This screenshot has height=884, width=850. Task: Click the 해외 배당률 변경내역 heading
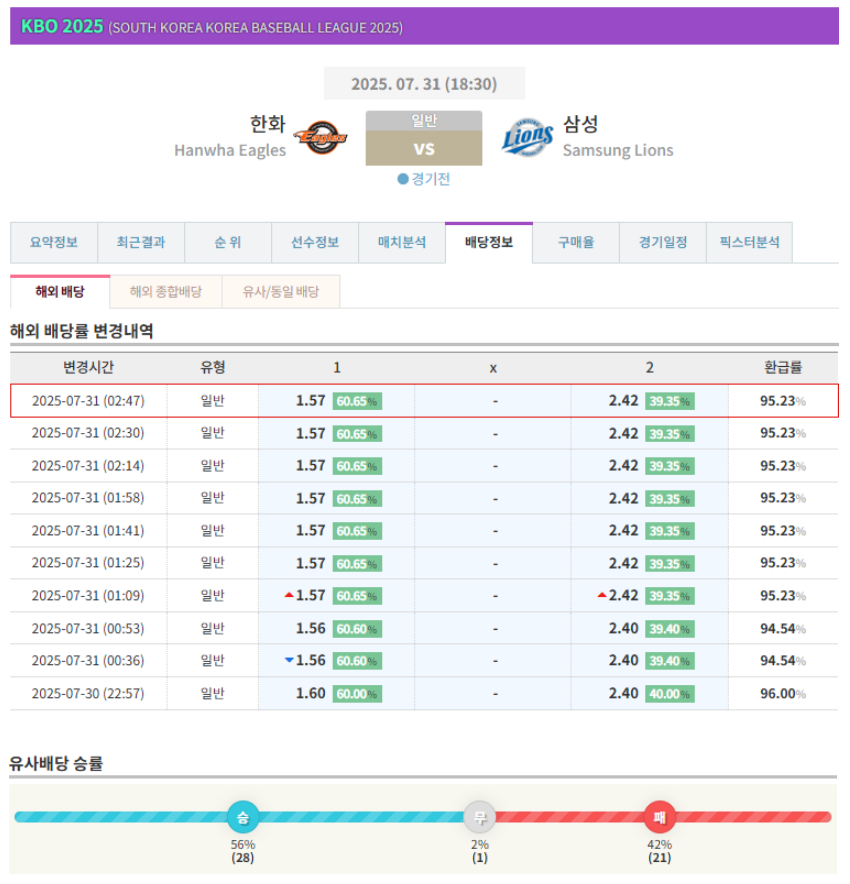click(x=82, y=331)
